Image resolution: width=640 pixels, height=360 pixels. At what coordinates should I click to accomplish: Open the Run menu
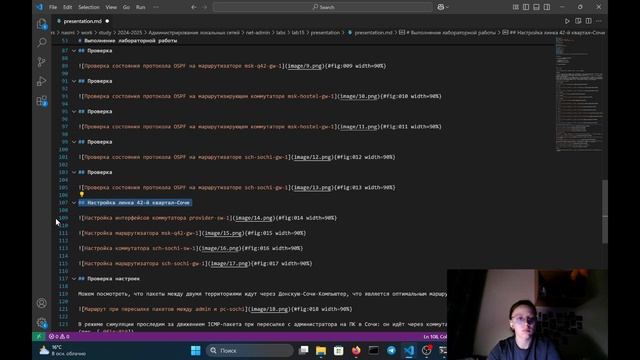(x=140, y=7)
